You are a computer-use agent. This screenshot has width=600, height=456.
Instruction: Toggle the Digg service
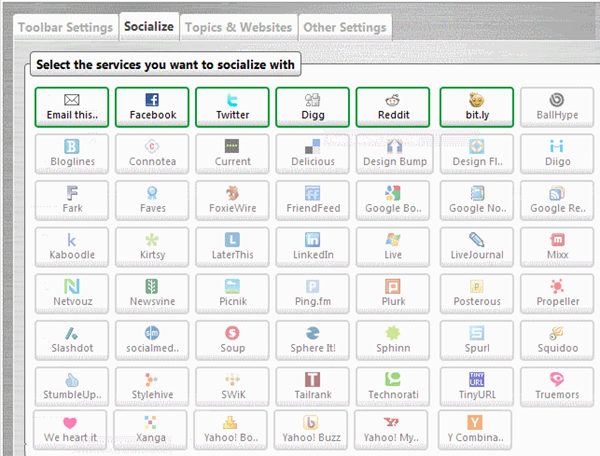[313, 107]
